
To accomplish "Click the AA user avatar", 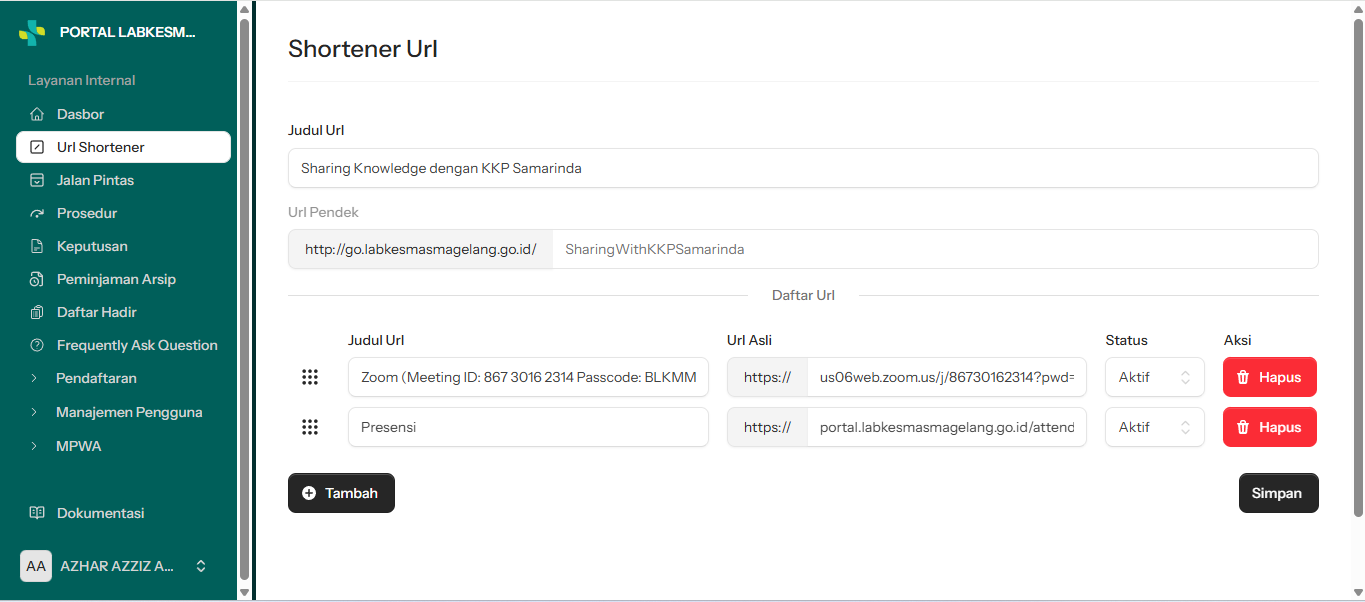I will click(36, 566).
